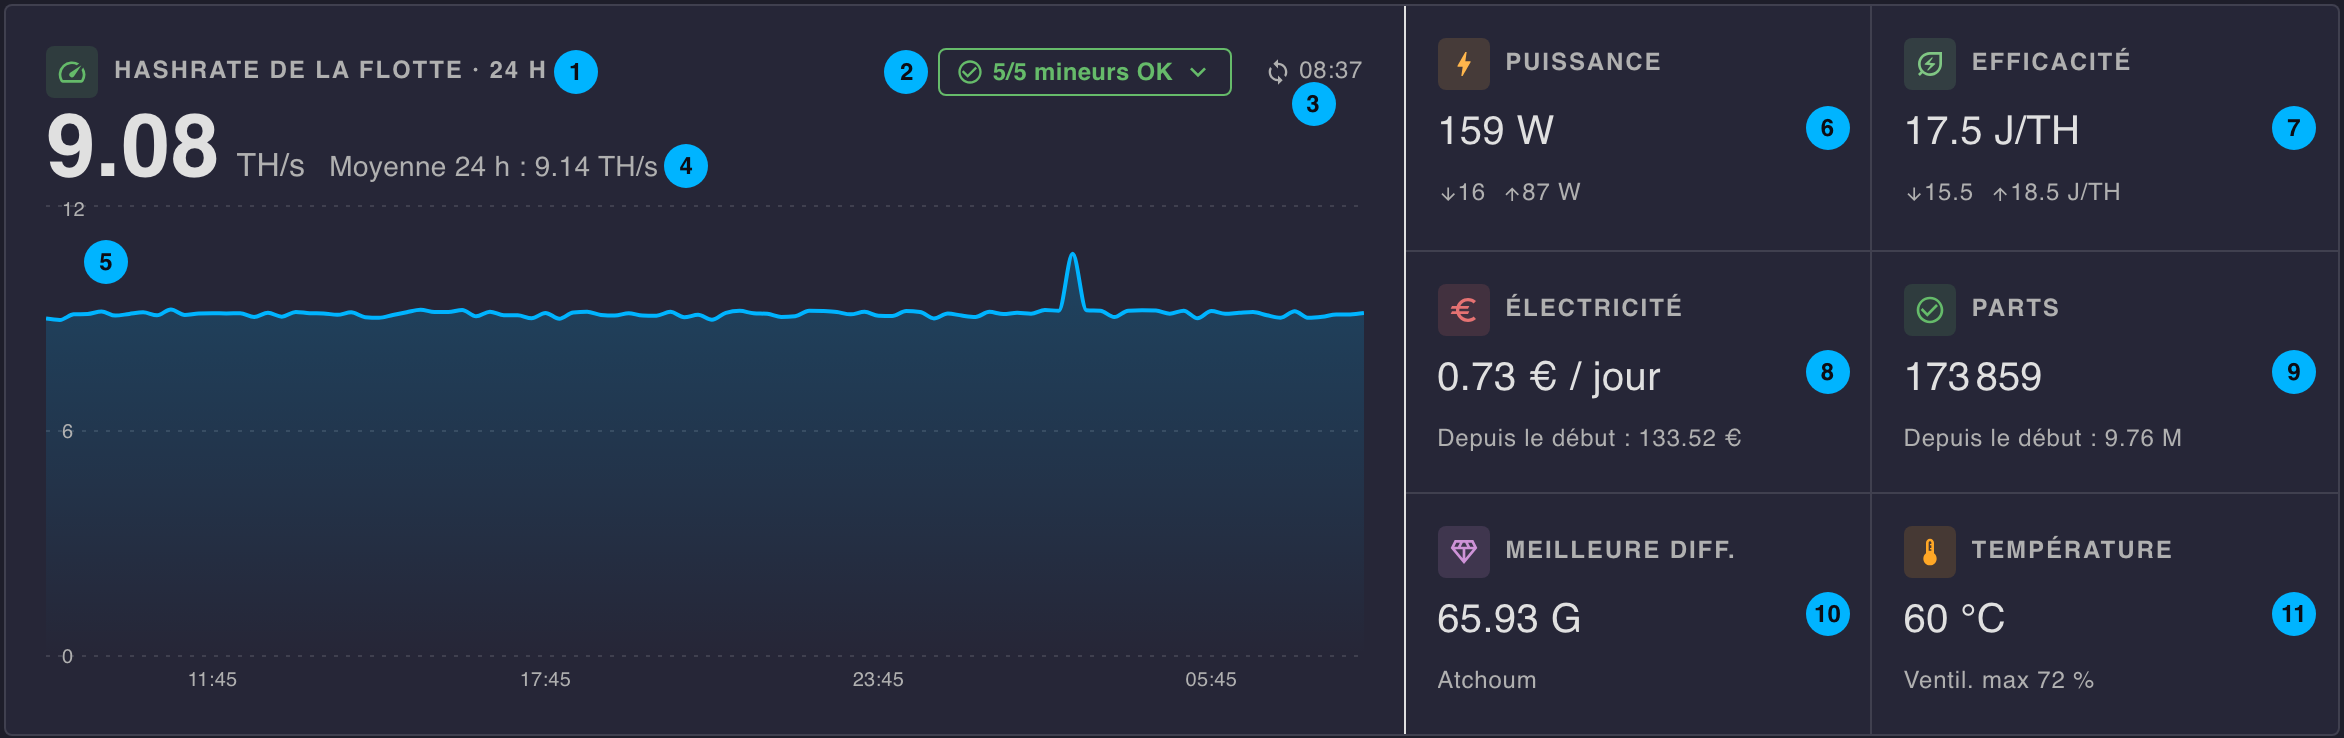Click the 12 y-axis gridline label
Viewport: 2344px width, 738px height.
(x=74, y=209)
